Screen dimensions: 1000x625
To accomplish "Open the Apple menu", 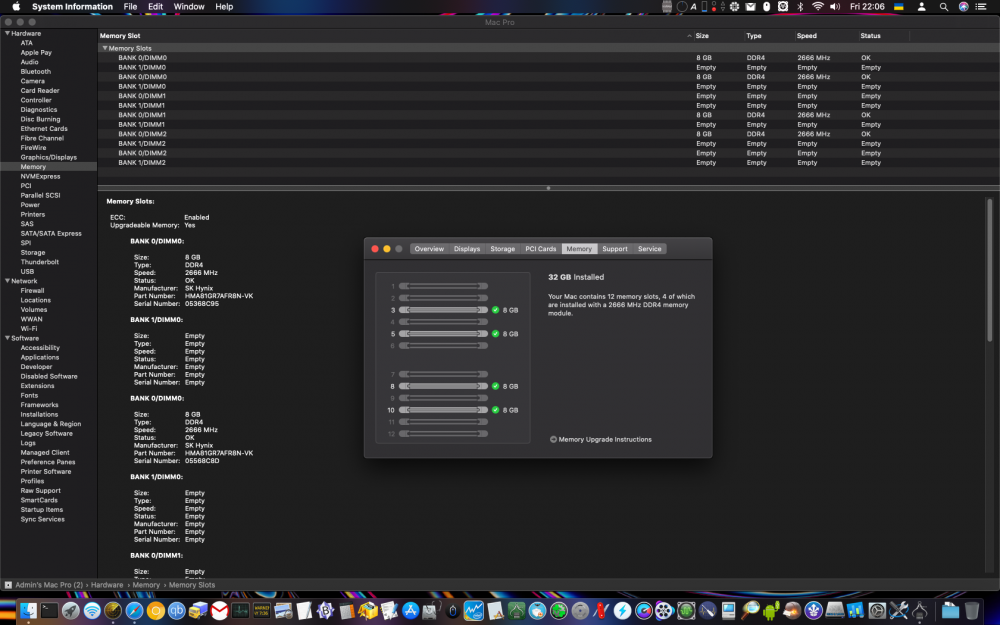I will (x=15, y=6).
